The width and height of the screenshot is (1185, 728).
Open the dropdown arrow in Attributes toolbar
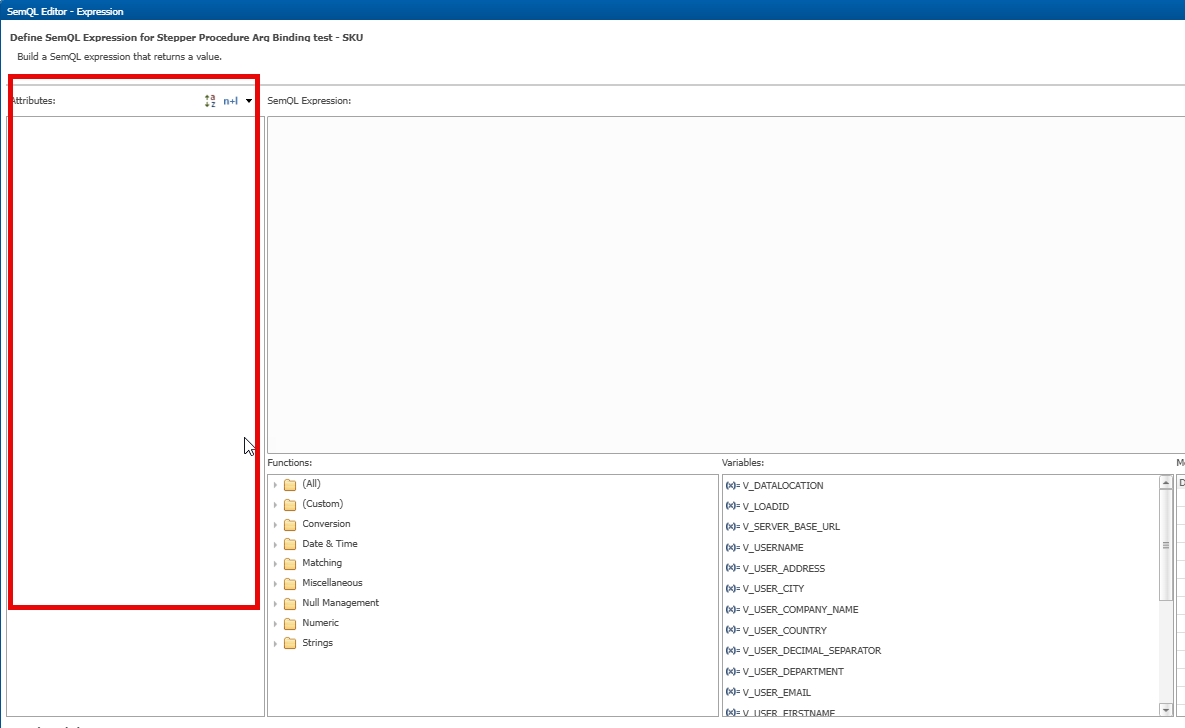coord(249,101)
